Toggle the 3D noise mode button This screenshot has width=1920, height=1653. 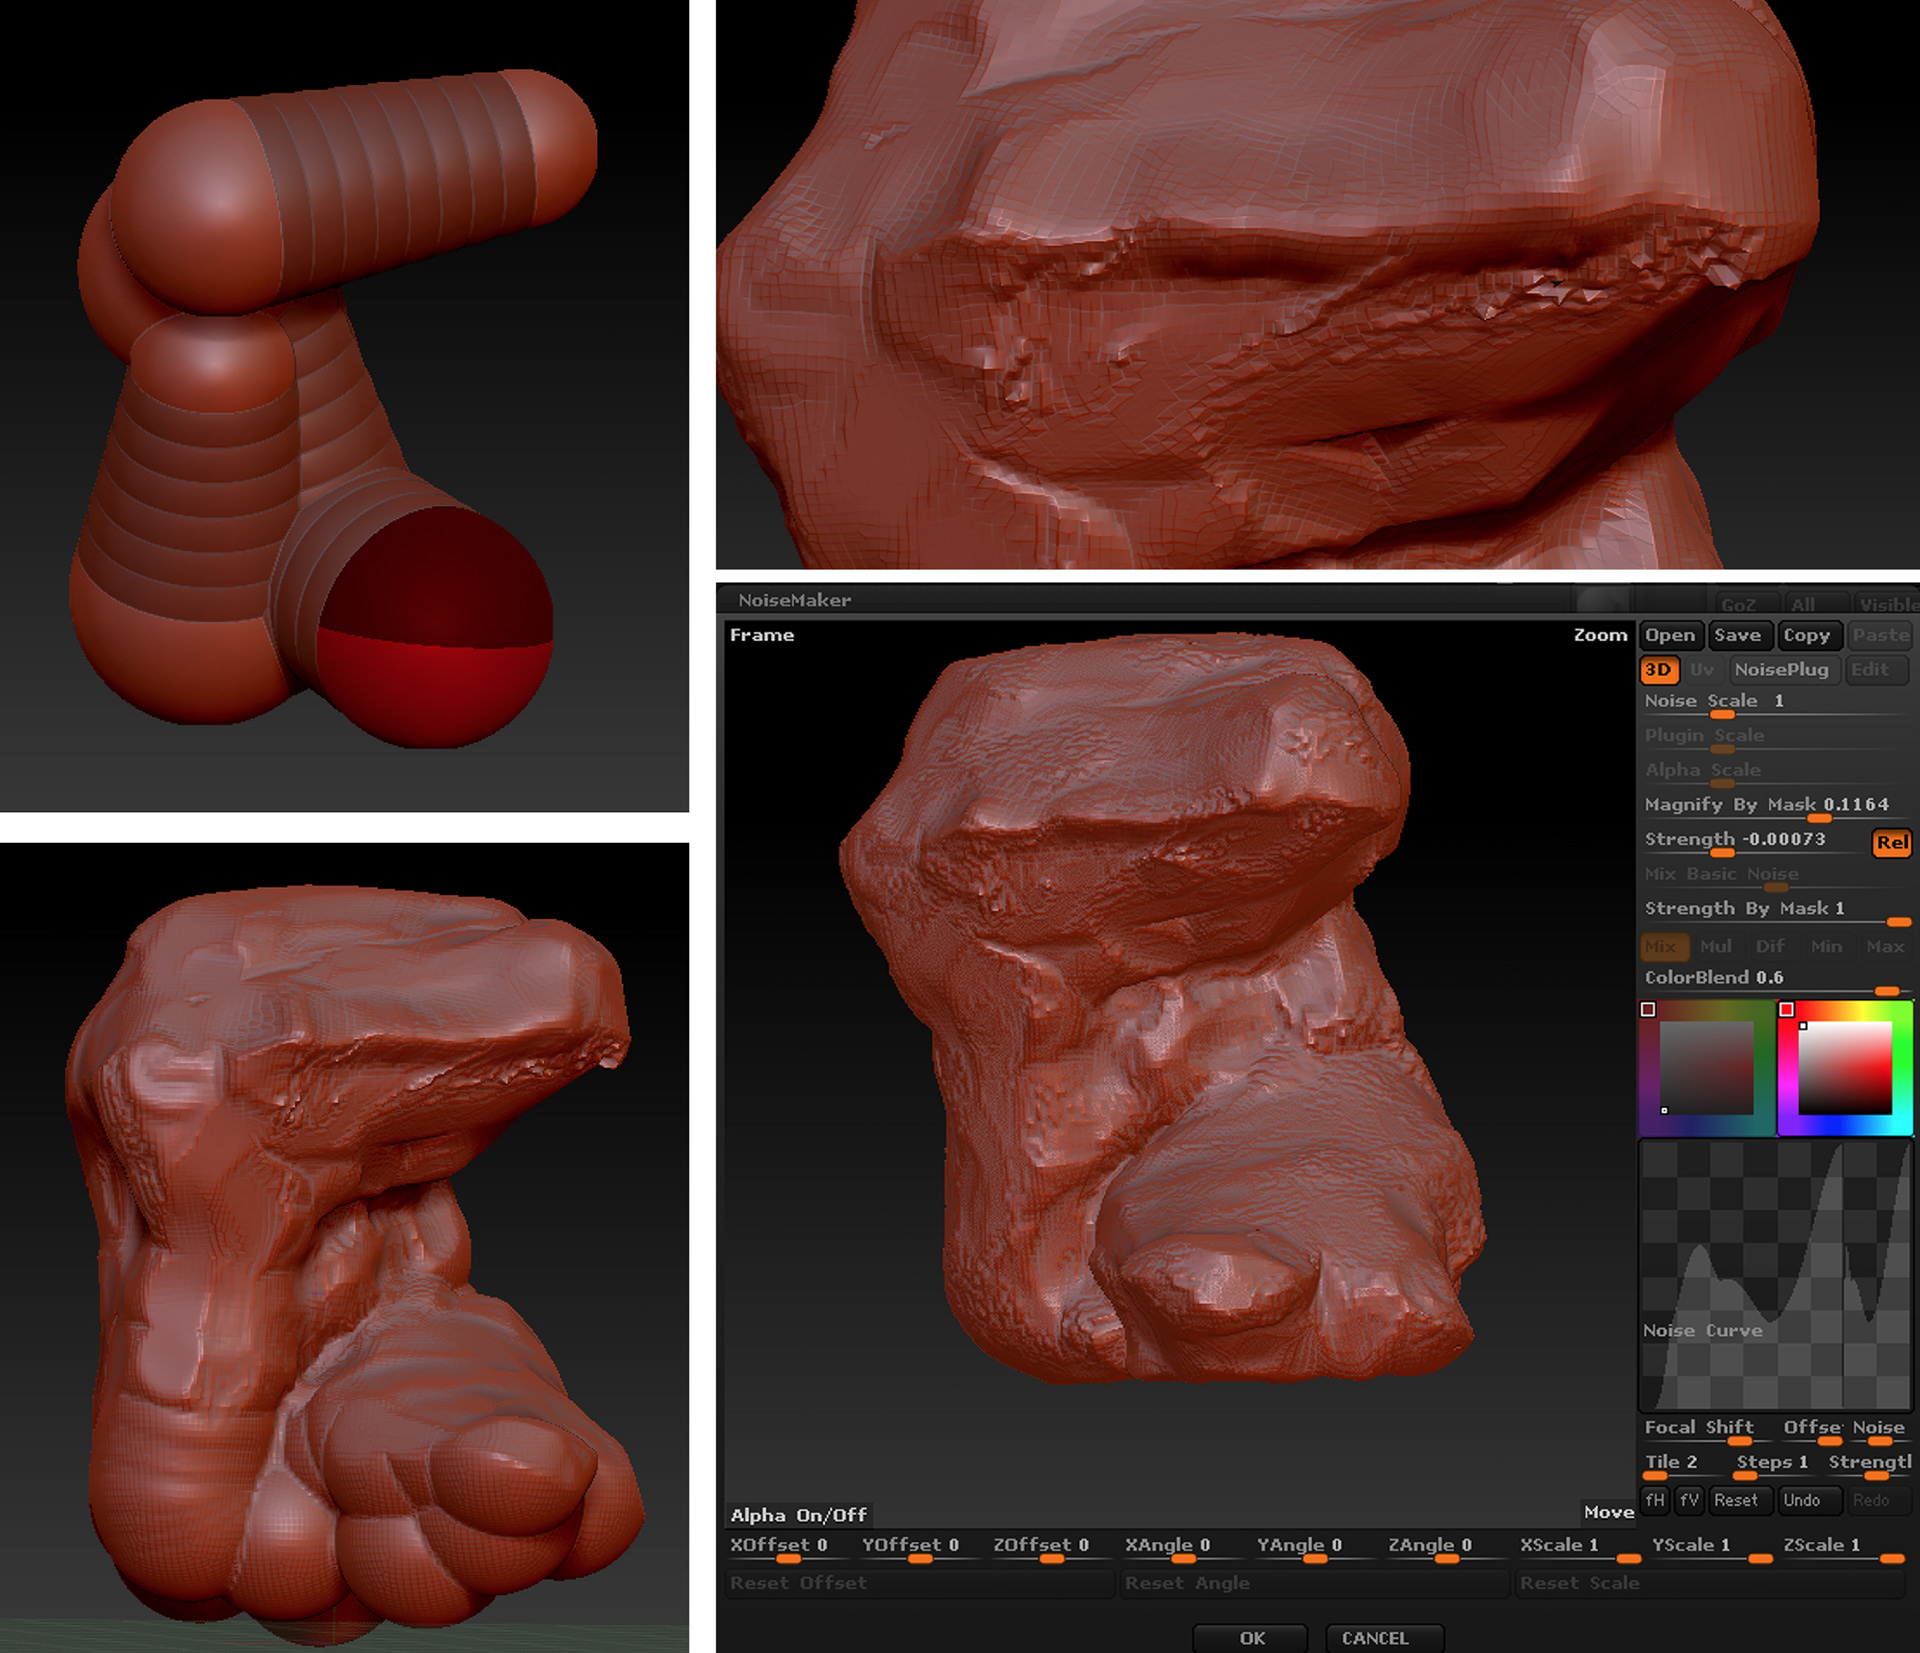1658,670
